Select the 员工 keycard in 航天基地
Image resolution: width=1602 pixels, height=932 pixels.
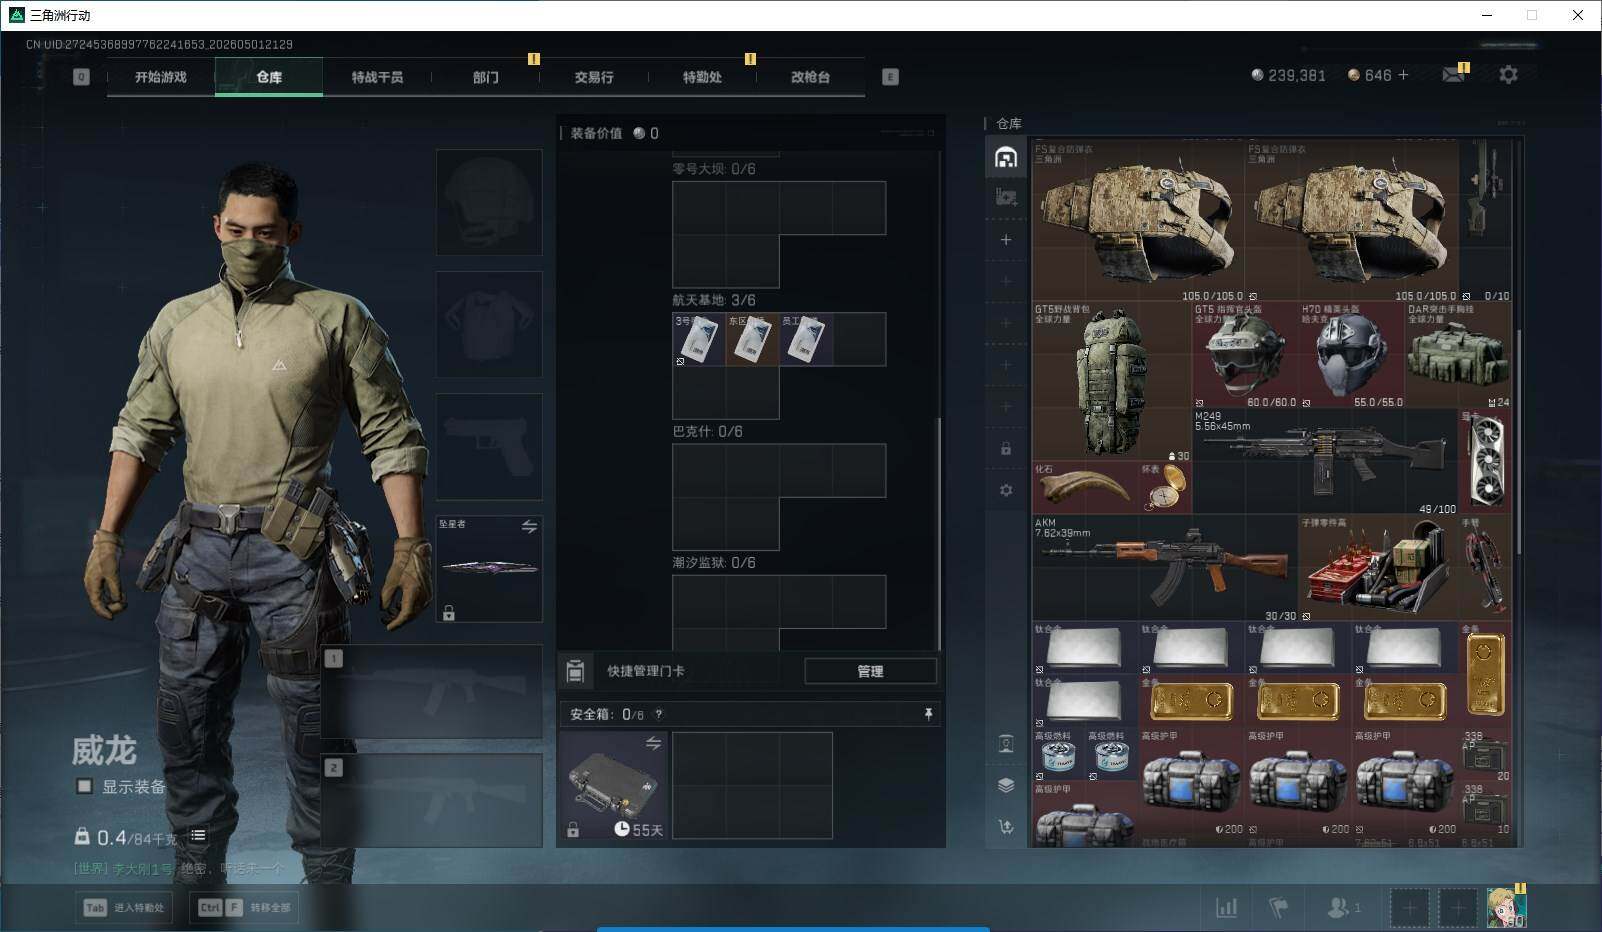tap(806, 339)
